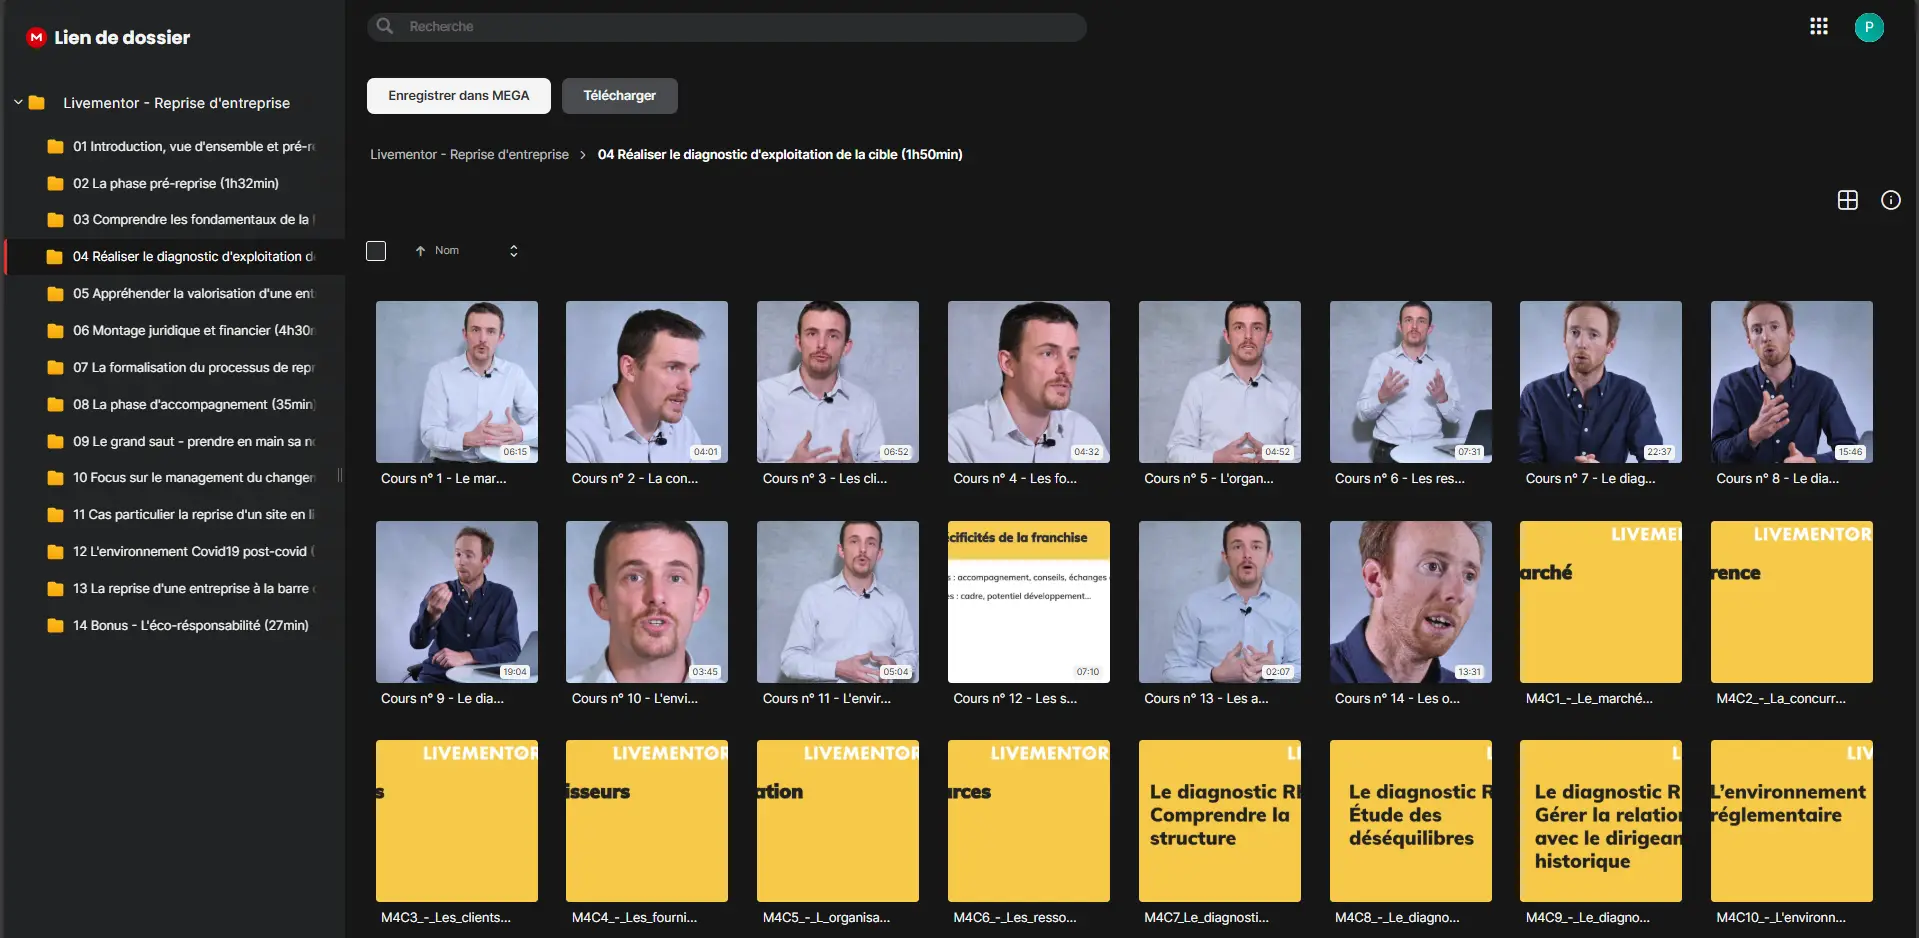Open Cours n° 10 - L'envi... video thumbnail
This screenshot has height=938, width=1919.
point(647,602)
